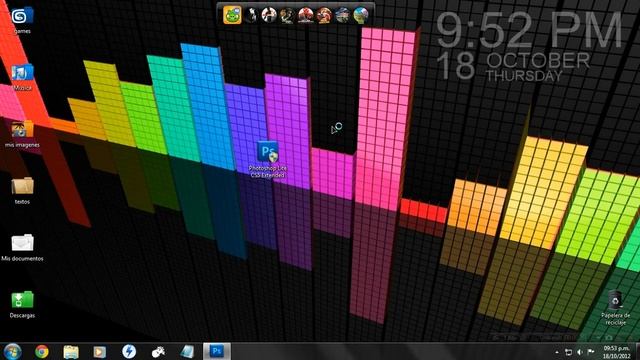Select the textos folder on the desktop
Viewport: 640px width, 360px height.
(22, 191)
